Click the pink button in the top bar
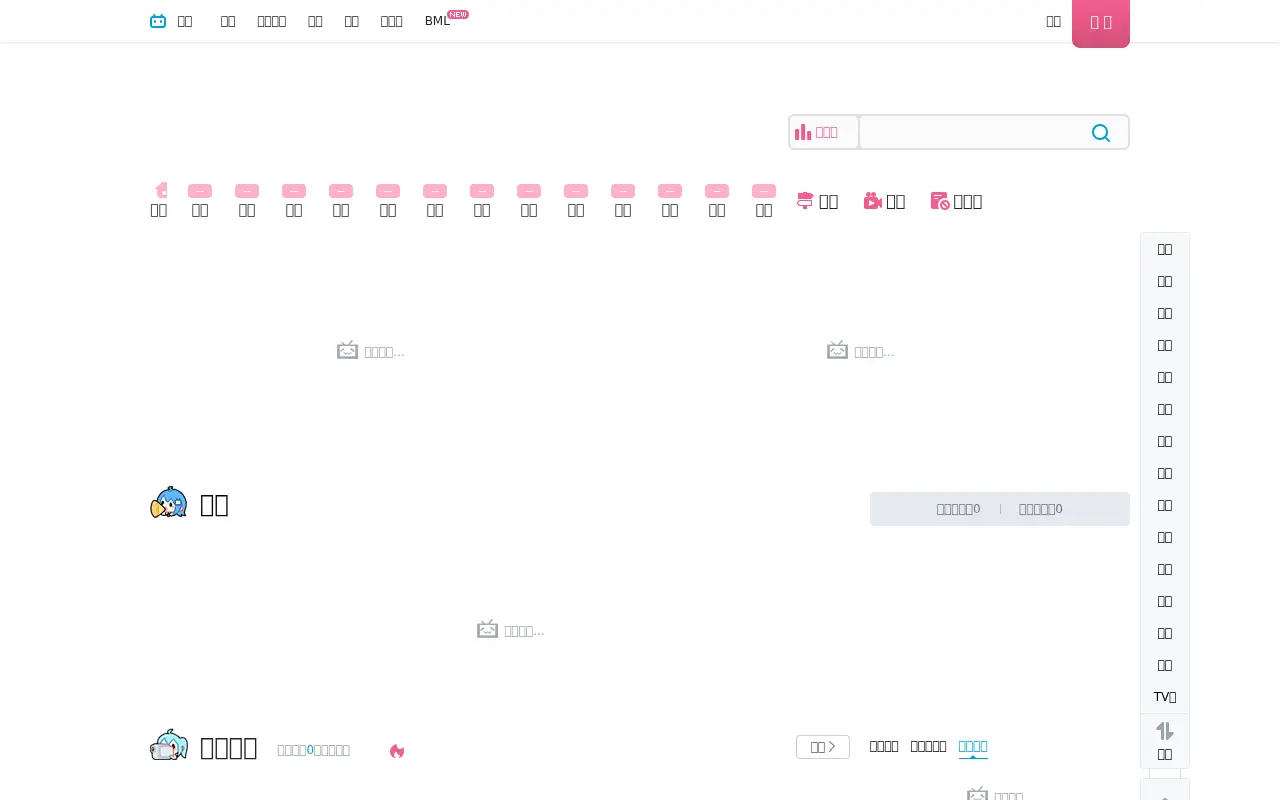The image size is (1280, 800). [1101, 23]
